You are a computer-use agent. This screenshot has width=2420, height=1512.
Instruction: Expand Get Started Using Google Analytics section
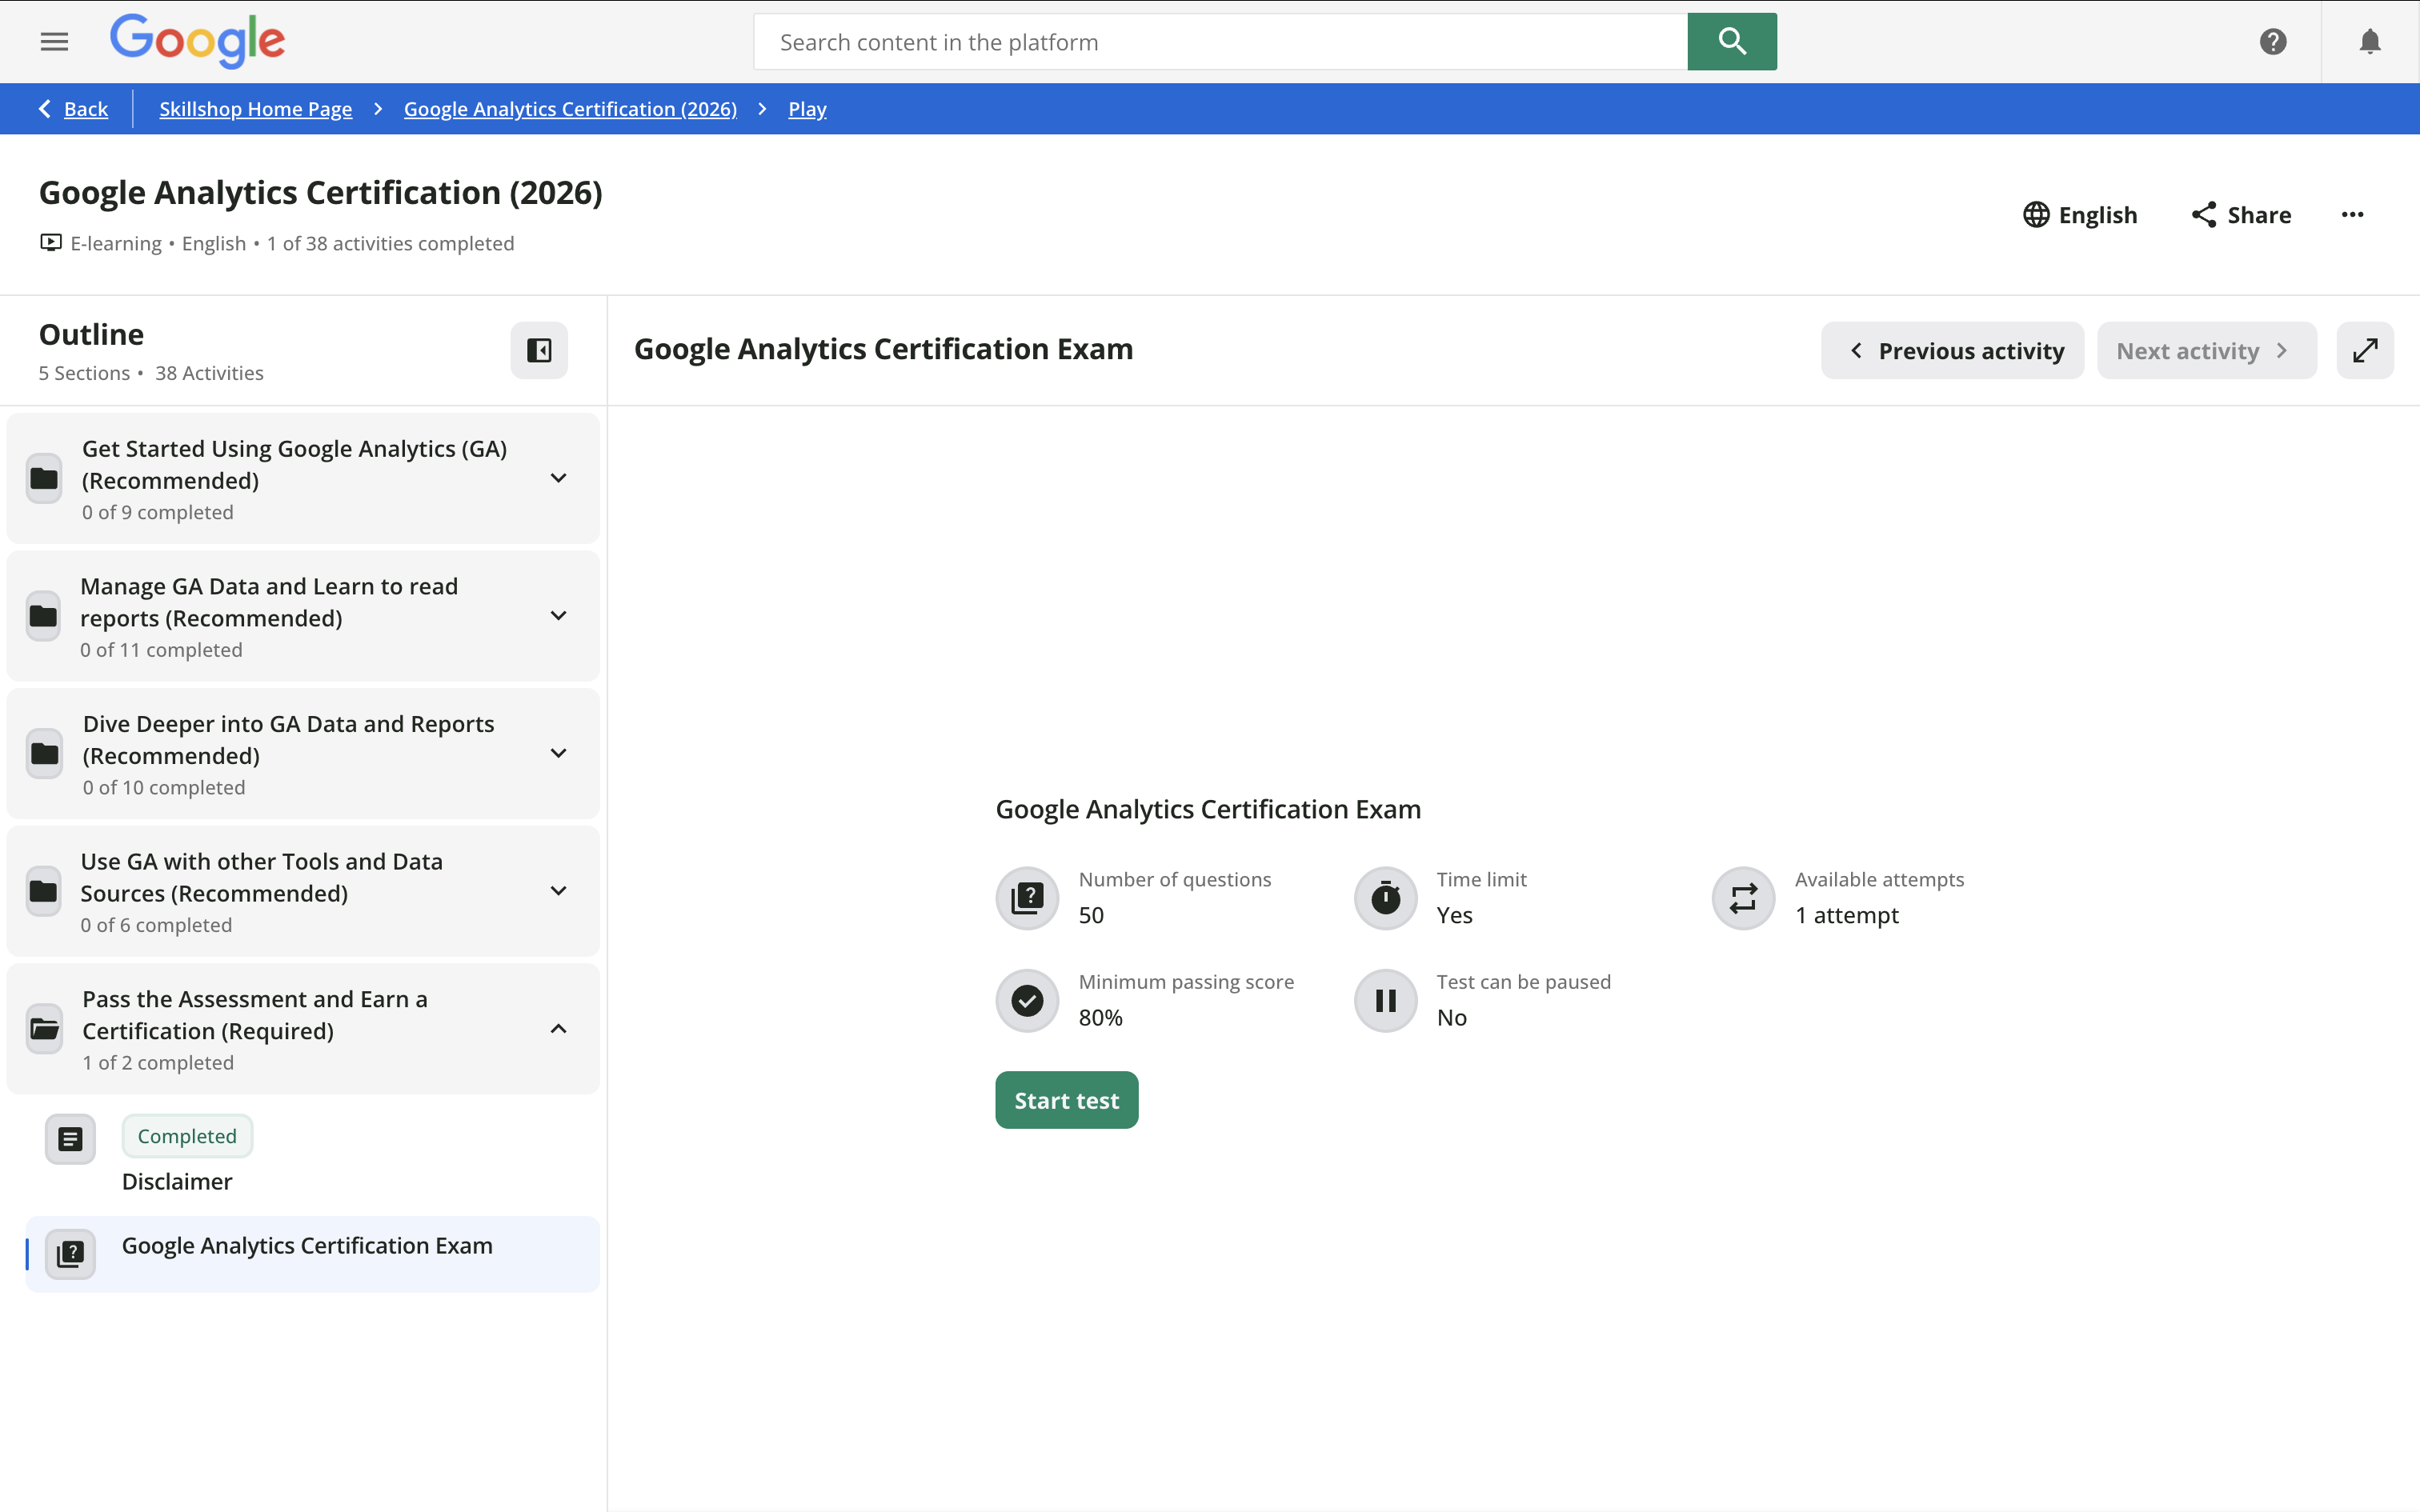(x=559, y=478)
